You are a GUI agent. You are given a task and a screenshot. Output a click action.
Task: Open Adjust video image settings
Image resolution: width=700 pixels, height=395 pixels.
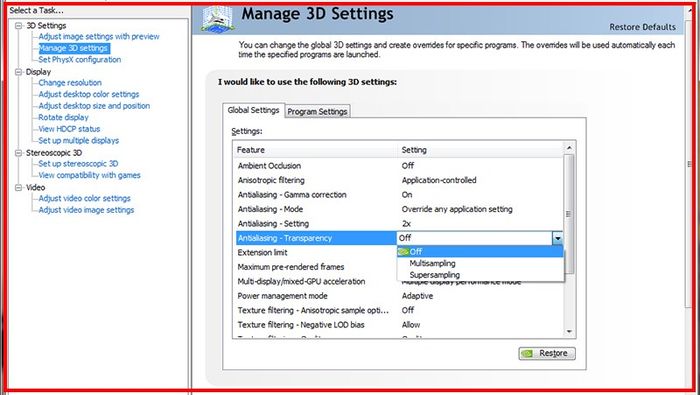[86, 211]
